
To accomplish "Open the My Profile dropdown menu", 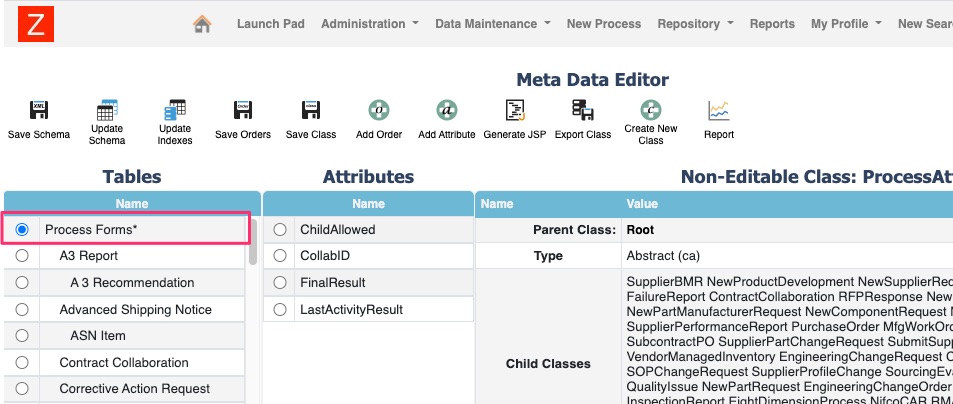I will click(846, 24).
